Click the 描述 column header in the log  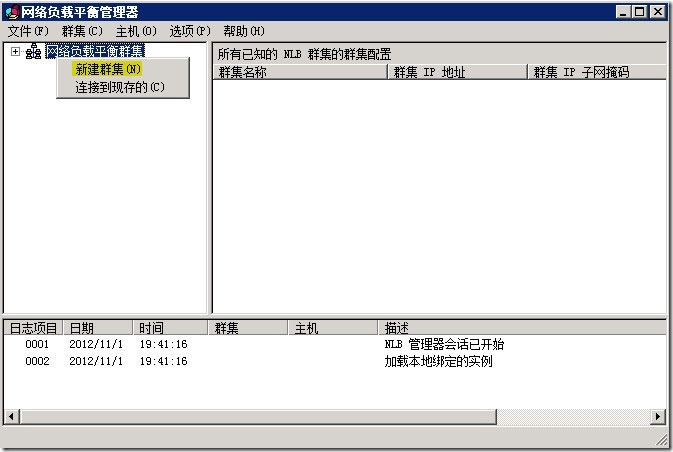point(520,328)
